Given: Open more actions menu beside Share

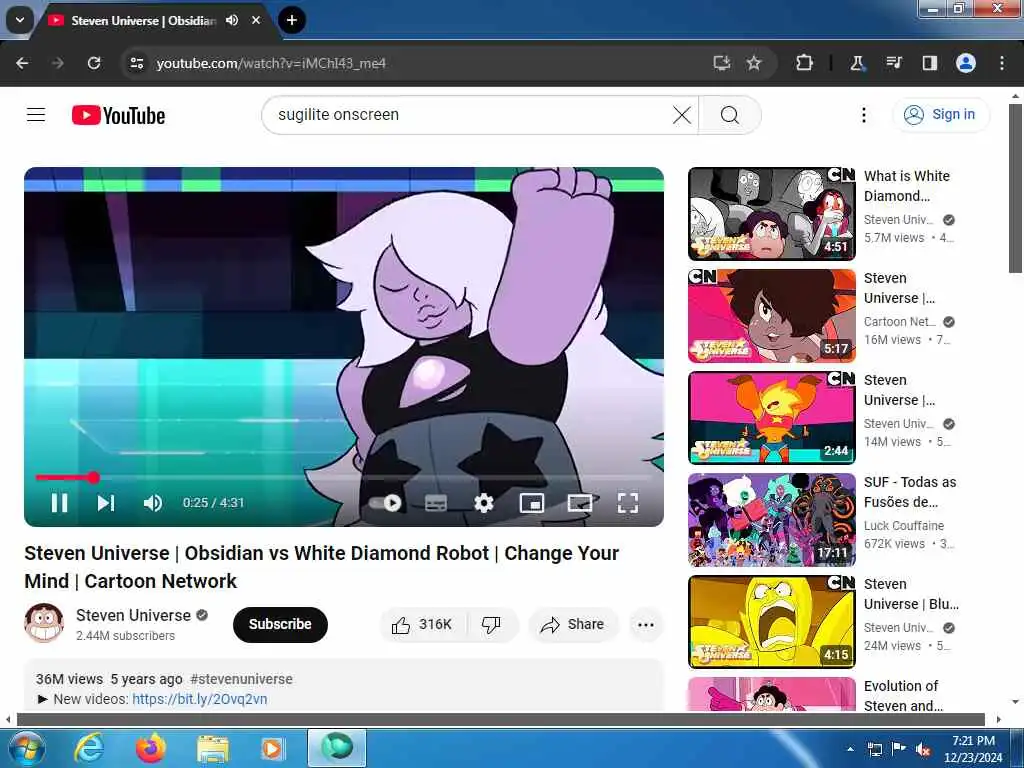Looking at the screenshot, I should coord(645,624).
